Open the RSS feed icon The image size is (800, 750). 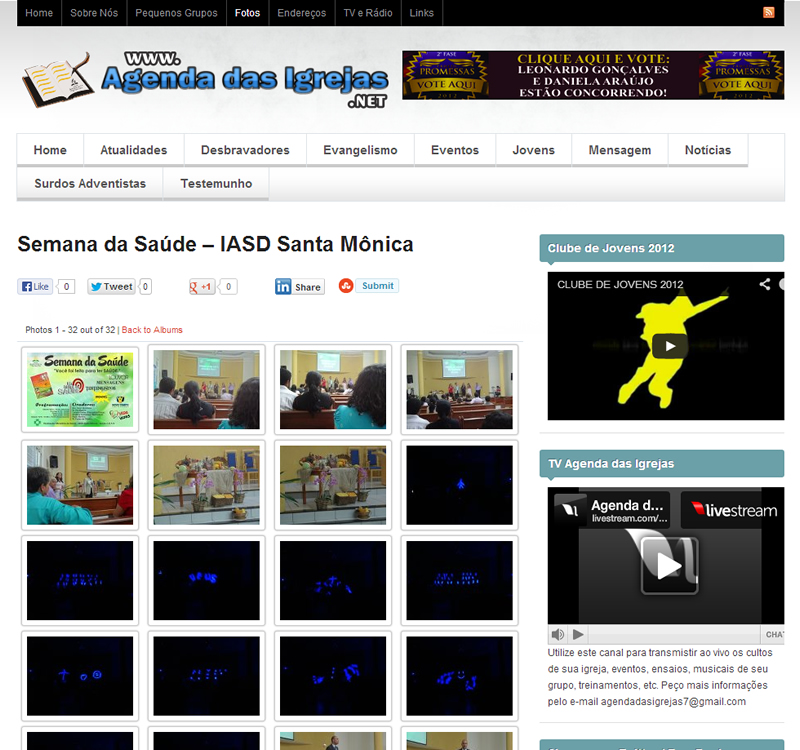pyautogui.click(x=768, y=12)
